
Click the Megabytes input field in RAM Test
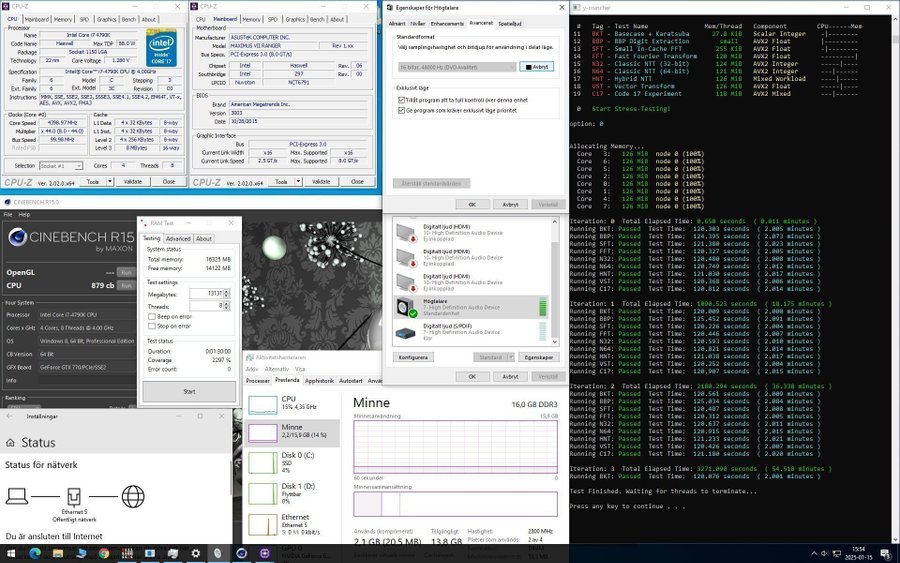205,293
